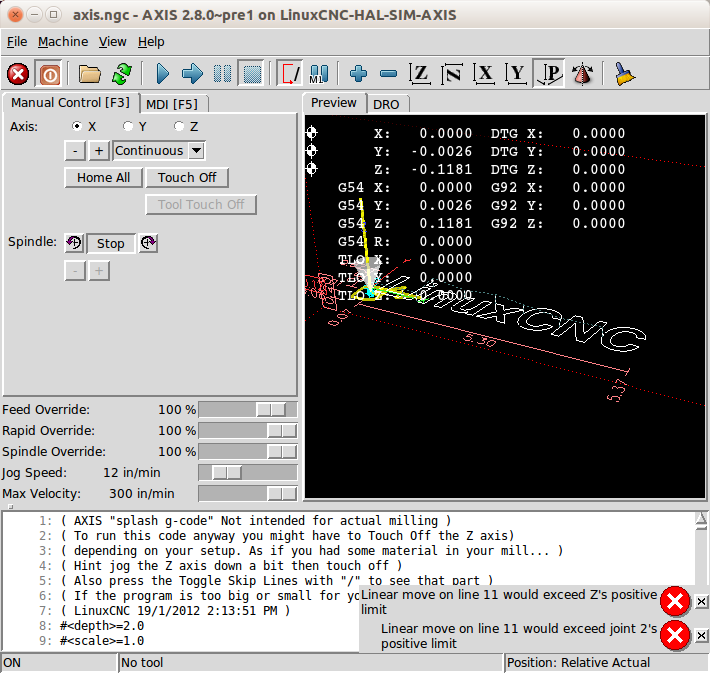Screen dimensions: 710x673
Task: Toggle skip lines with slash
Action: point(290,74)
